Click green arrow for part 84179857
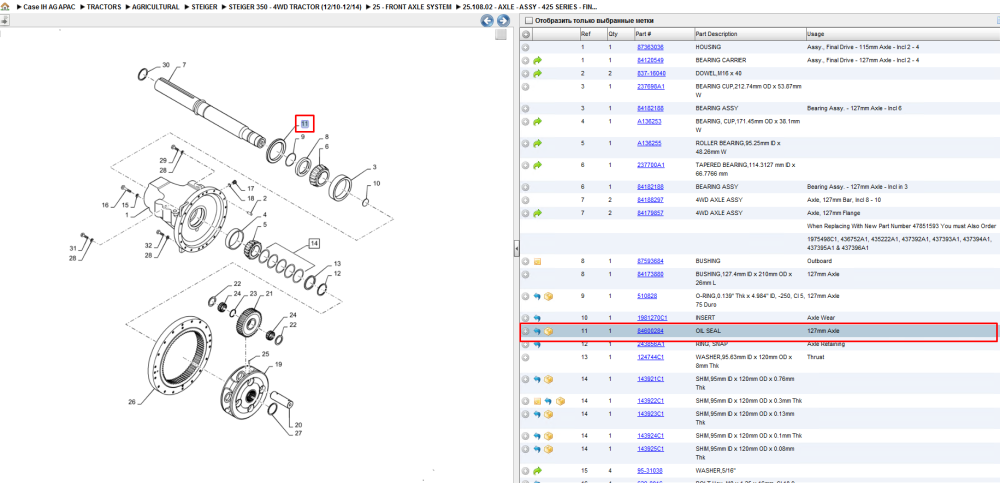Screen dimensions: 1000x483 point(538,212)
